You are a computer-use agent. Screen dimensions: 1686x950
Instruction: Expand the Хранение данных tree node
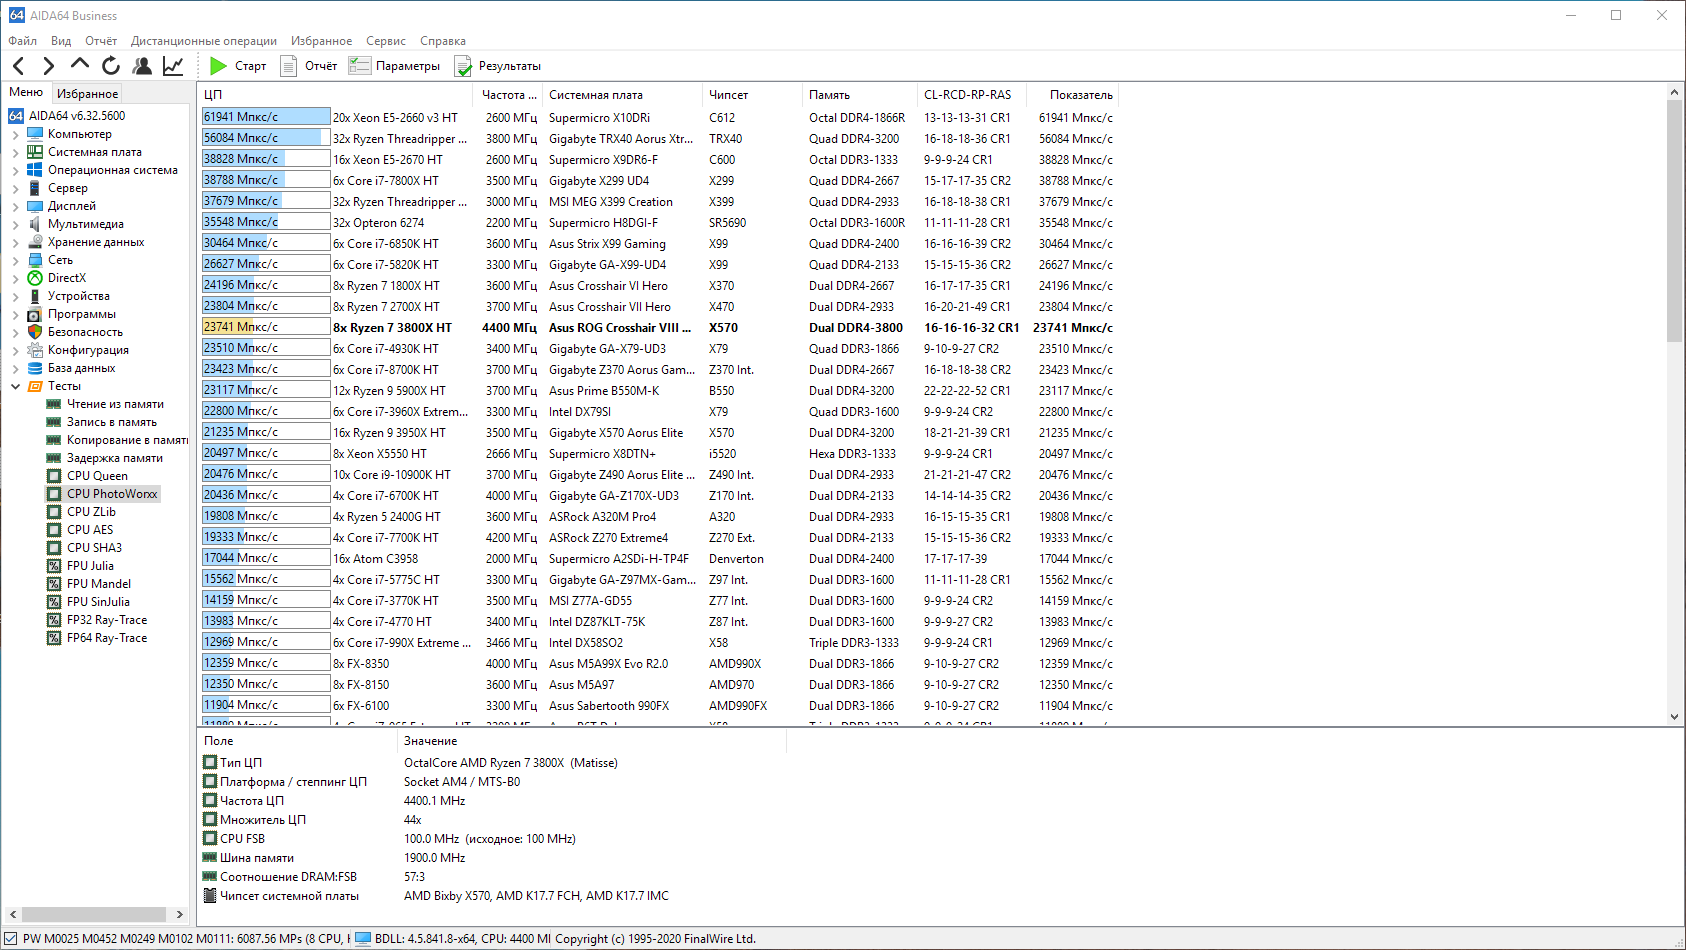coord(15,242)
